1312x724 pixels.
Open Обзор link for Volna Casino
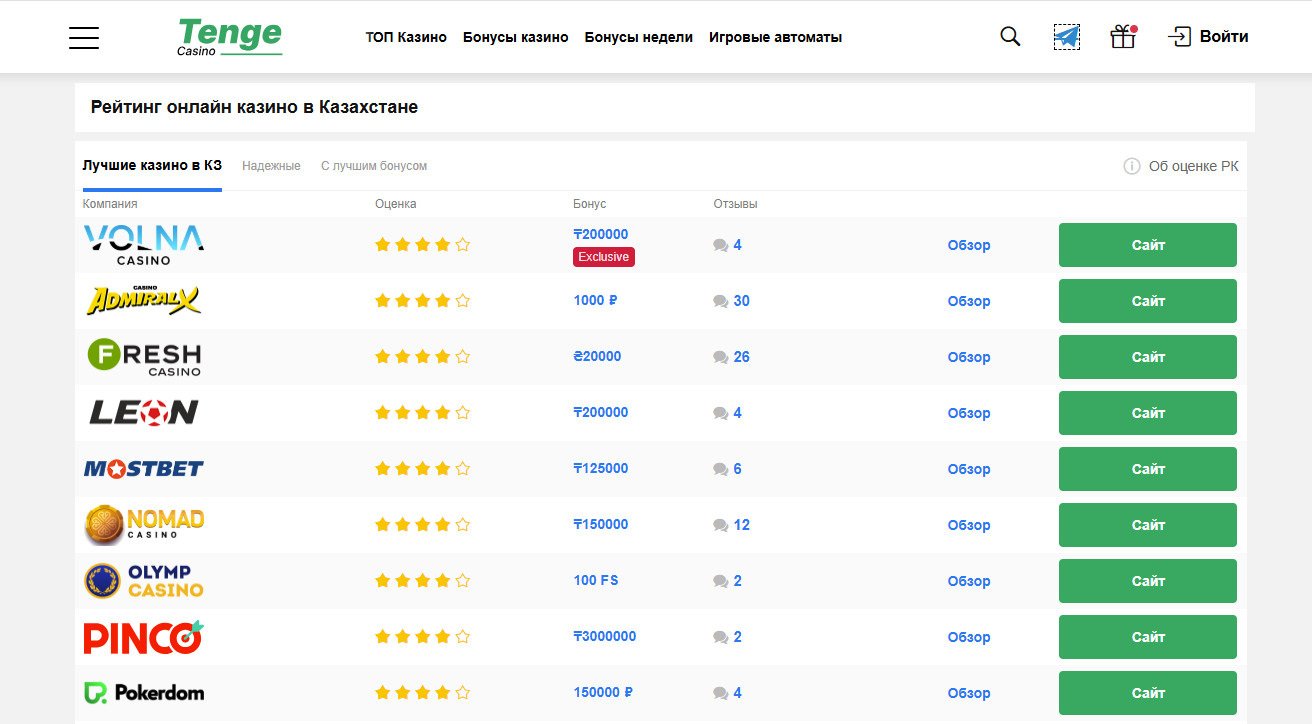969,245
